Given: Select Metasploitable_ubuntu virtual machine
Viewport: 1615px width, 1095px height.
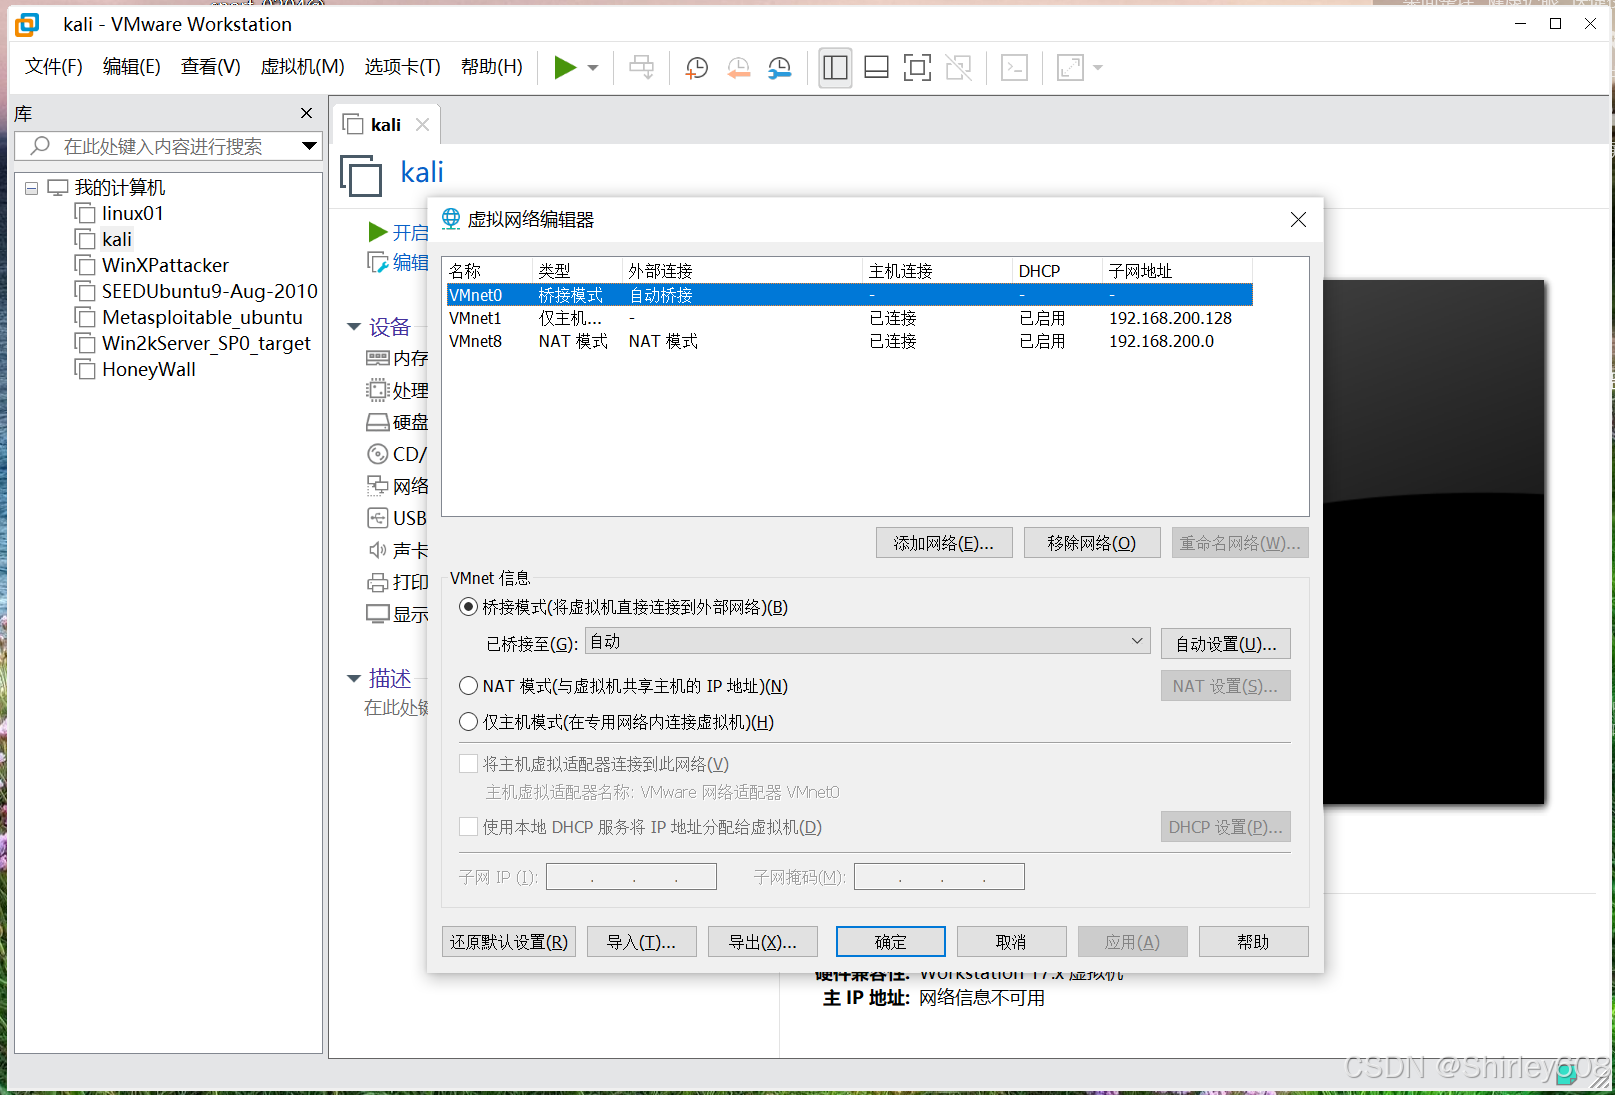Looking at the screenshot, I should (x=202, y=317).
